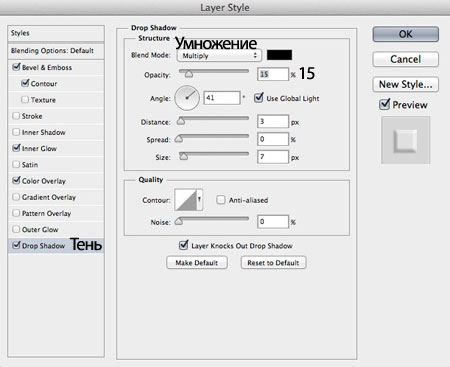
Task: Enable the Stroke checkbox
Action: tap(16, 116)
